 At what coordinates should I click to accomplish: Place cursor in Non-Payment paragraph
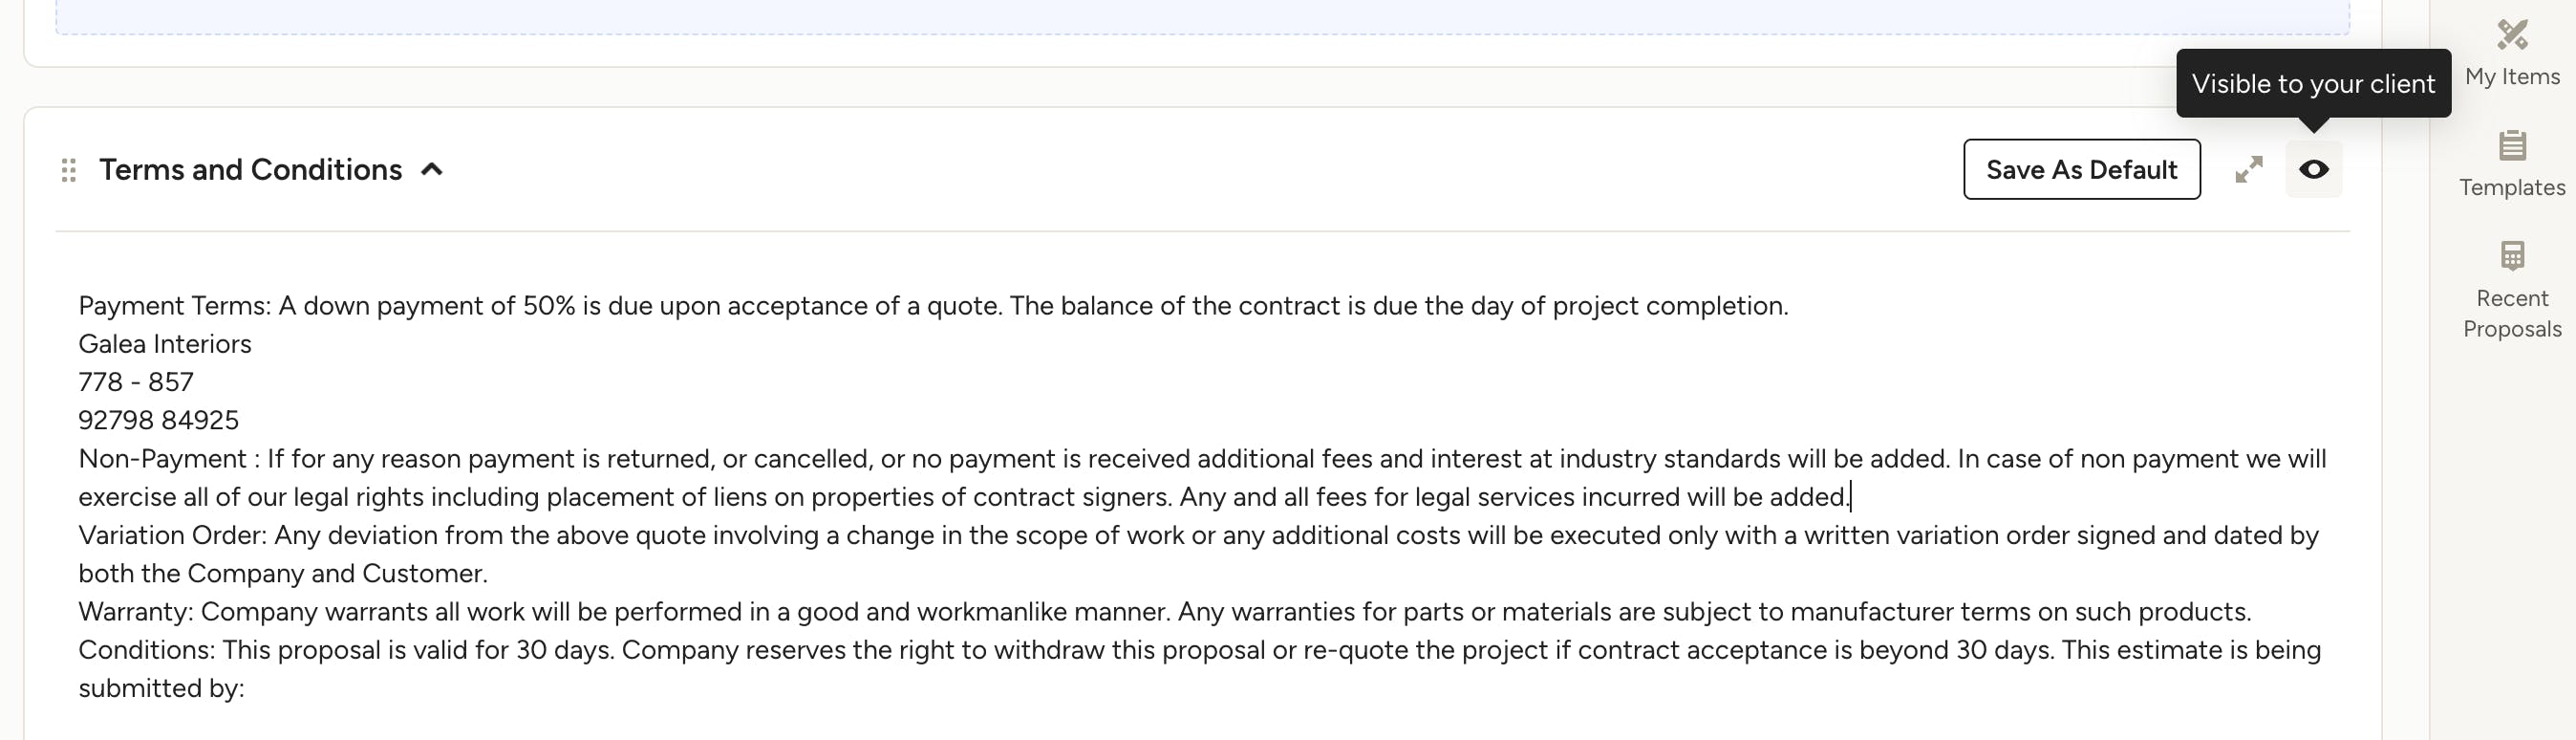[x=1202, y=478]
